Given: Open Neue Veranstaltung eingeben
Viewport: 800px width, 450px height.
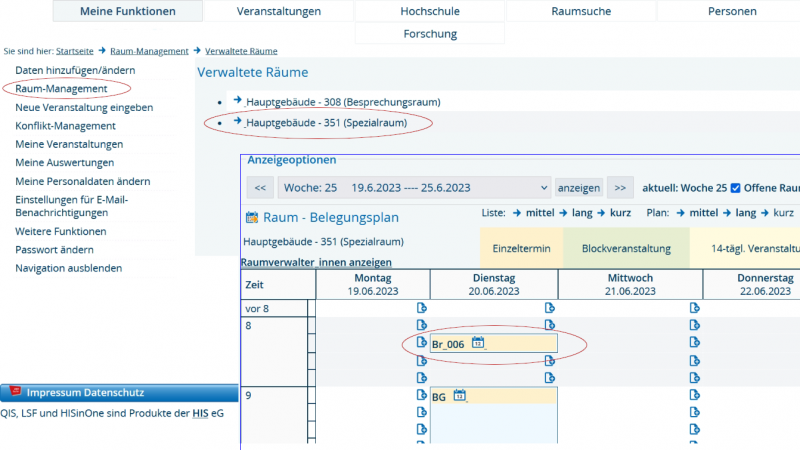Looking at the screenshot, I should [84, 108].
